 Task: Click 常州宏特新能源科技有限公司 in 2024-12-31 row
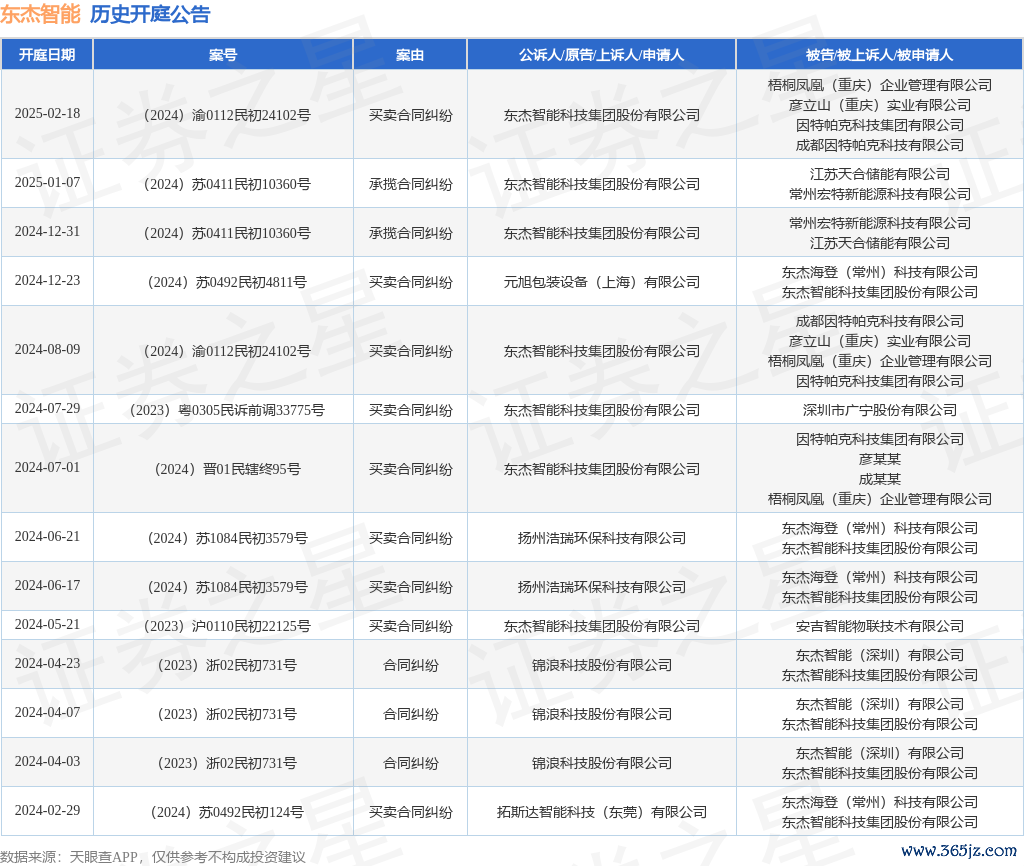point(880,223)
